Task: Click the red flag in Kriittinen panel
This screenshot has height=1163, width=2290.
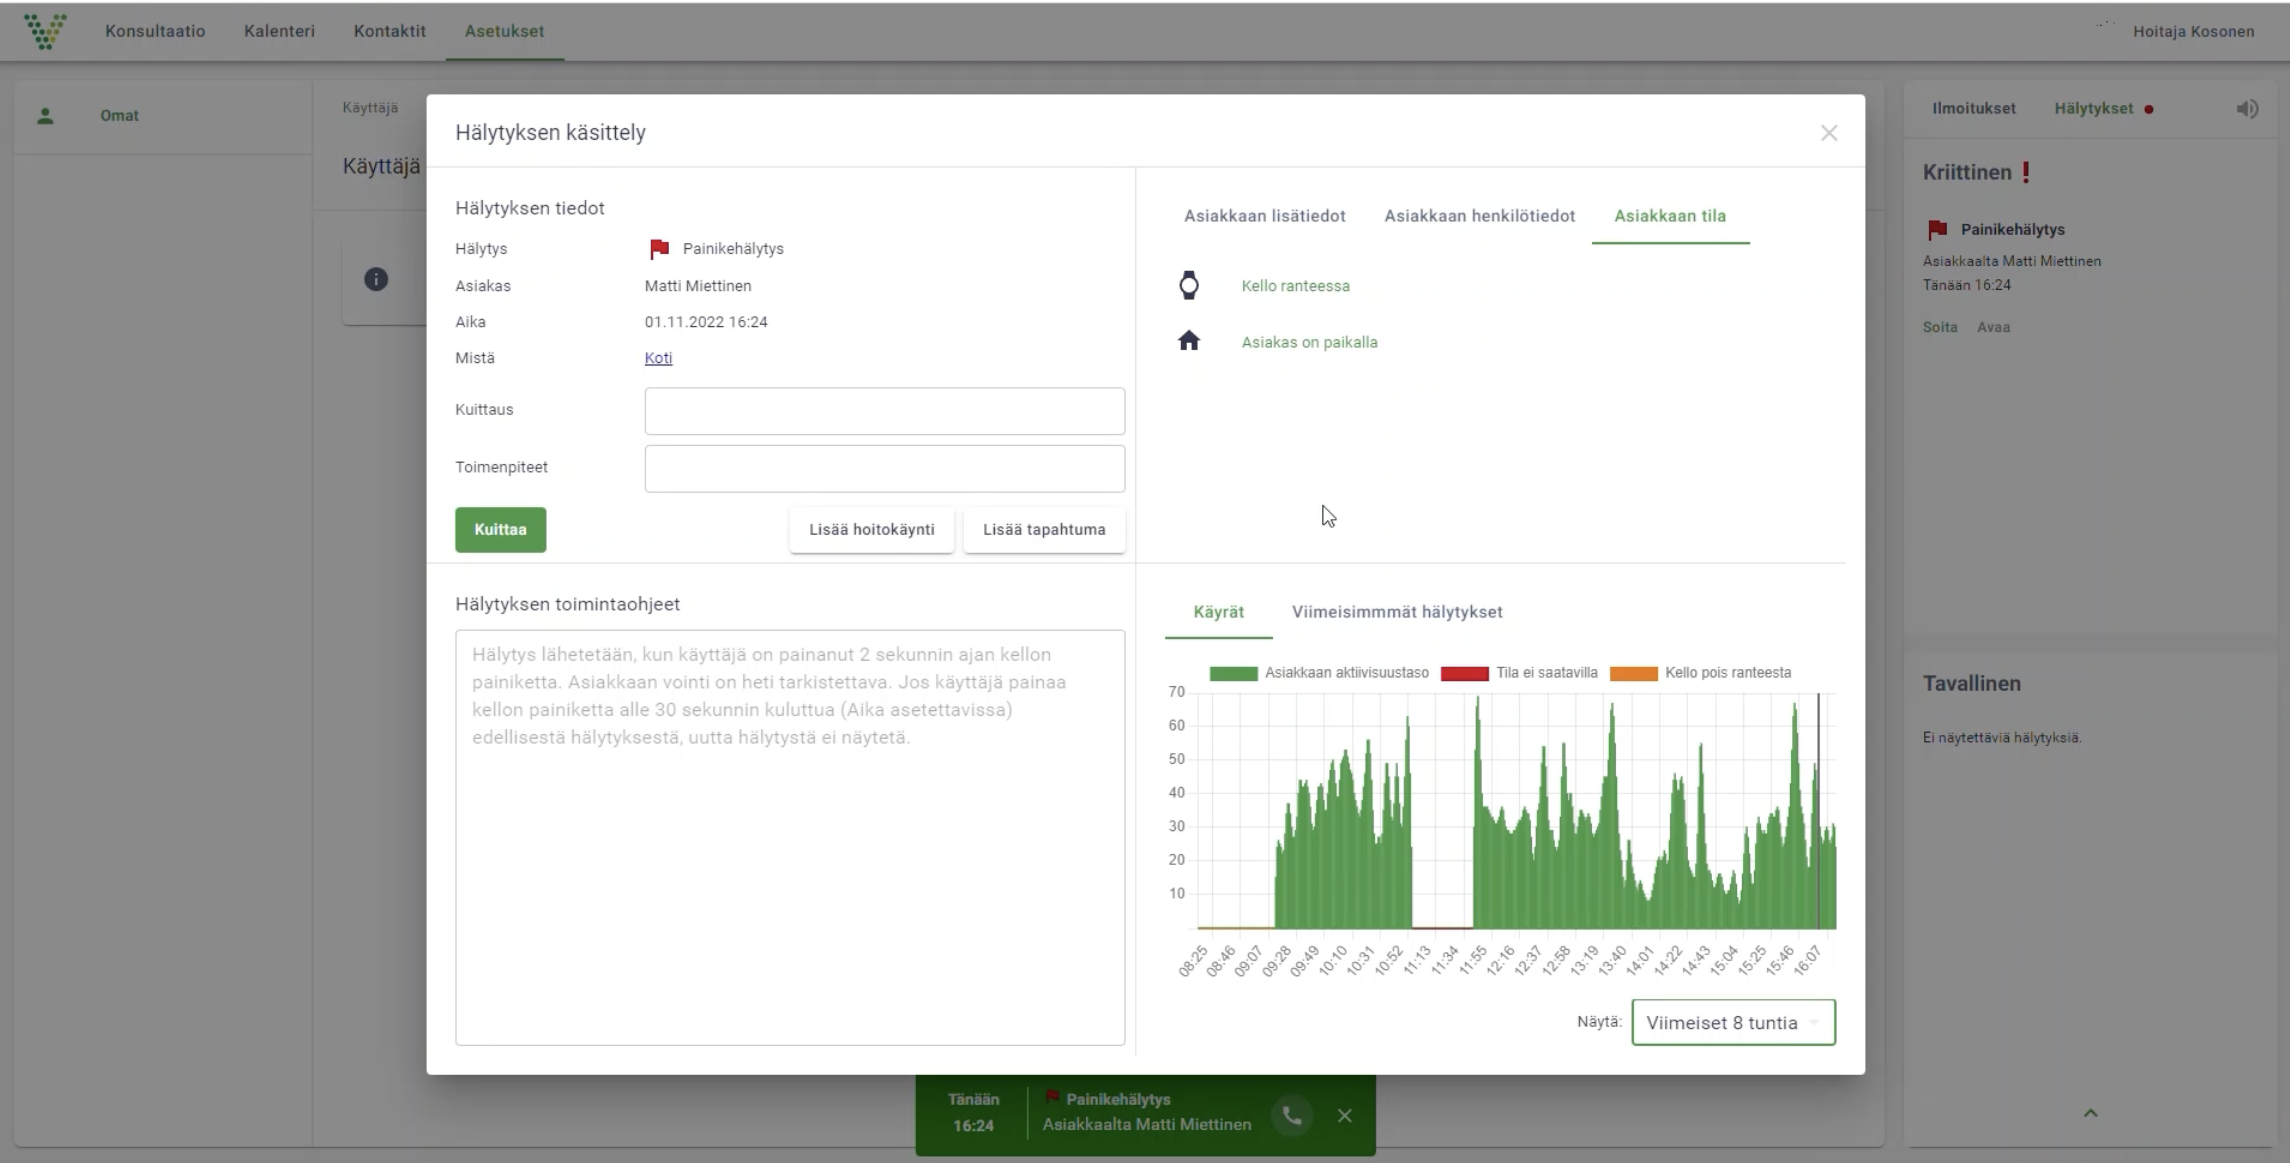Action: 1937,230
